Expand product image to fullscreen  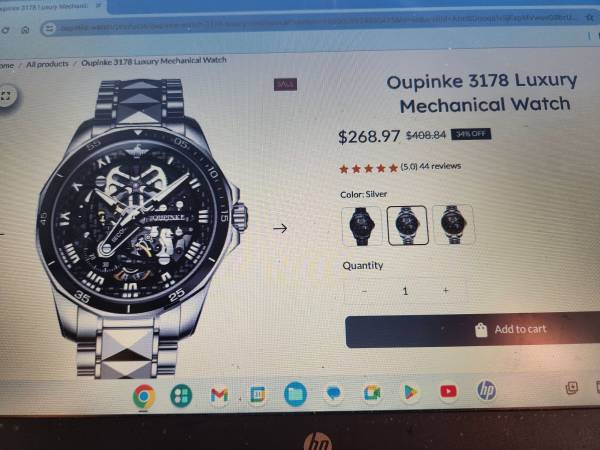point(5,96)
